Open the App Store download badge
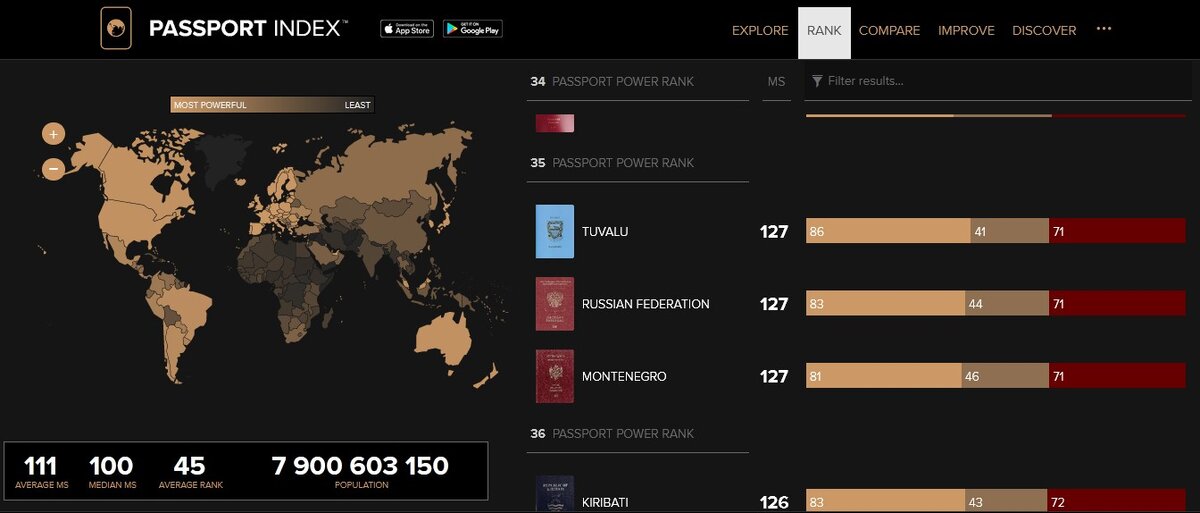The width and height of the screenshot is (1200, 513). tap(407, 29)
